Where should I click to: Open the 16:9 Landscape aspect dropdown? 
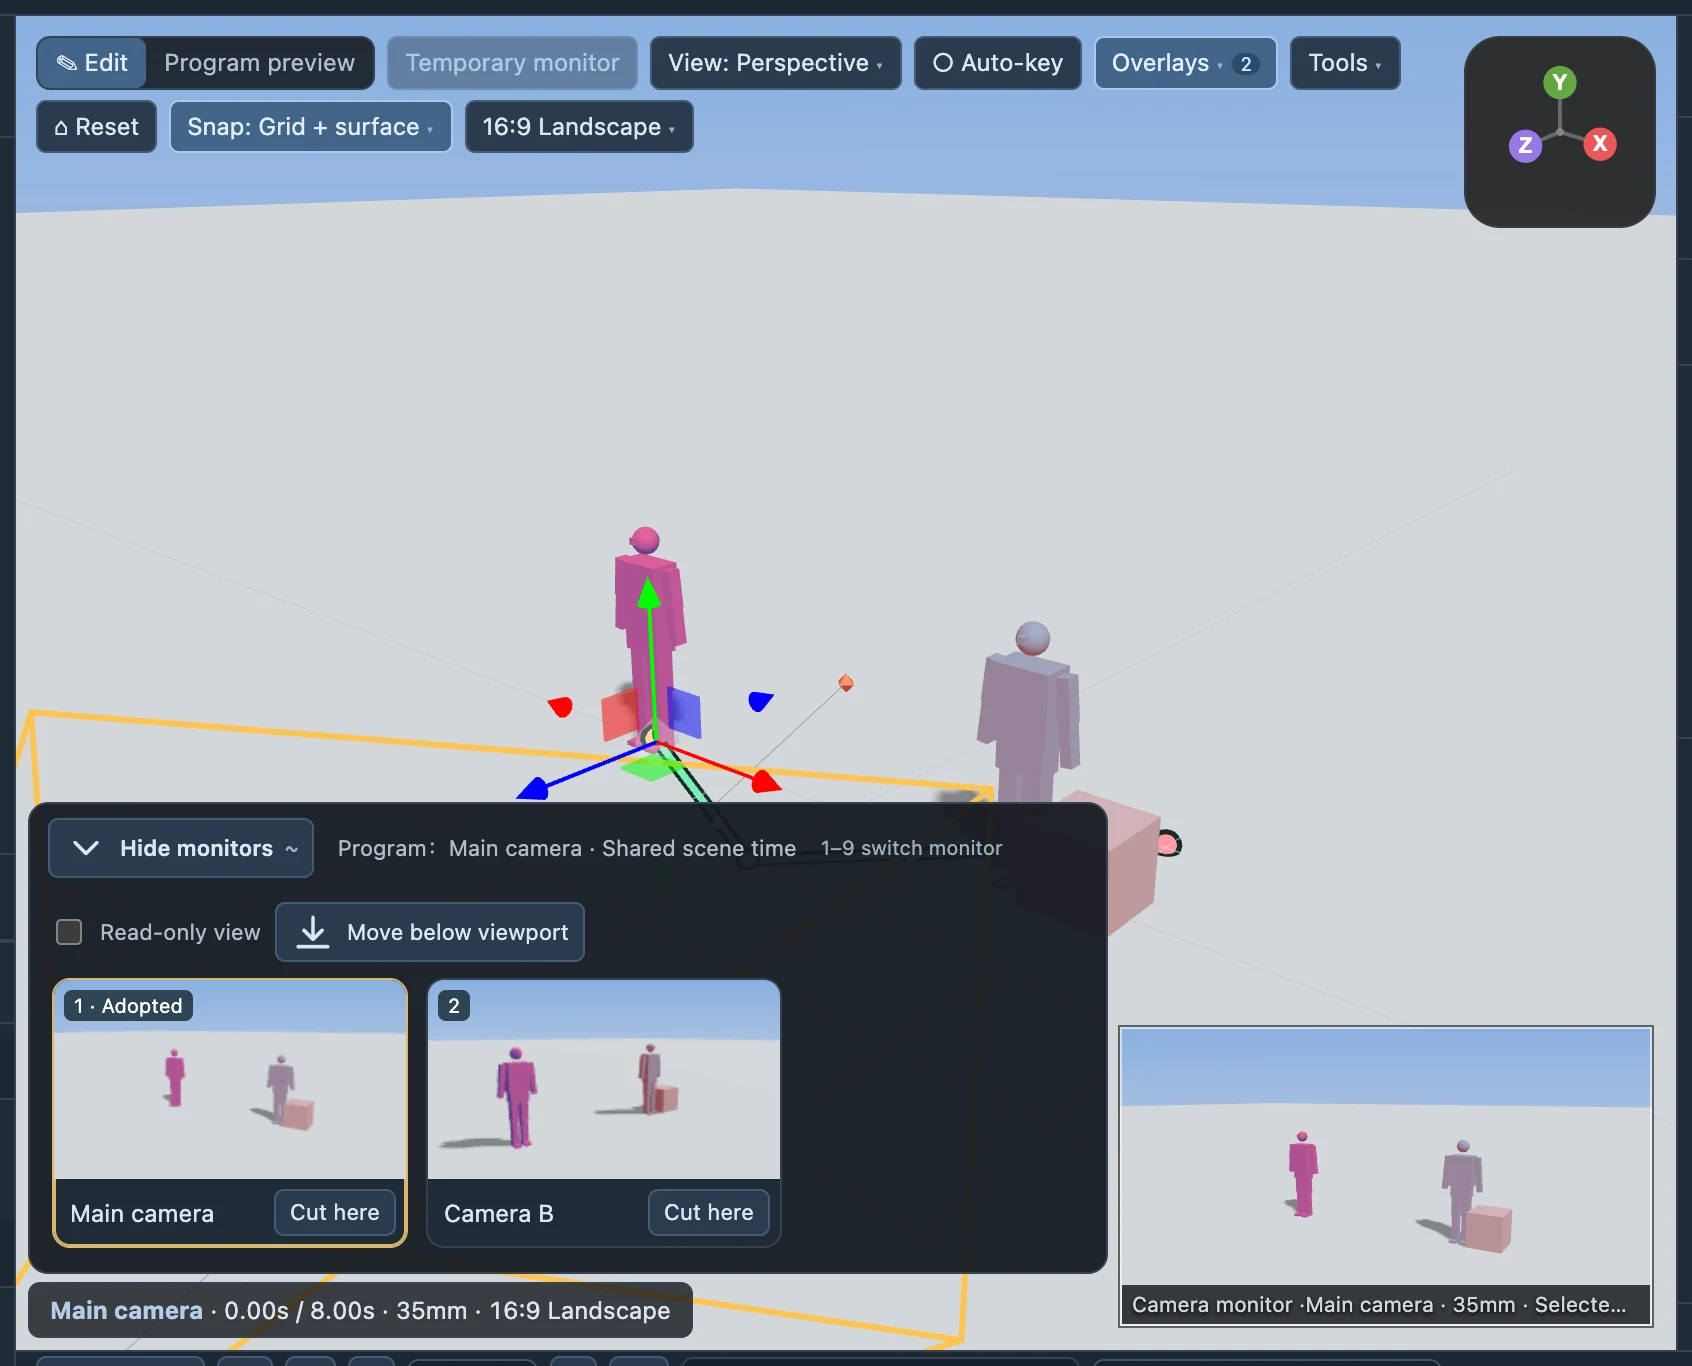coord(579,127)
